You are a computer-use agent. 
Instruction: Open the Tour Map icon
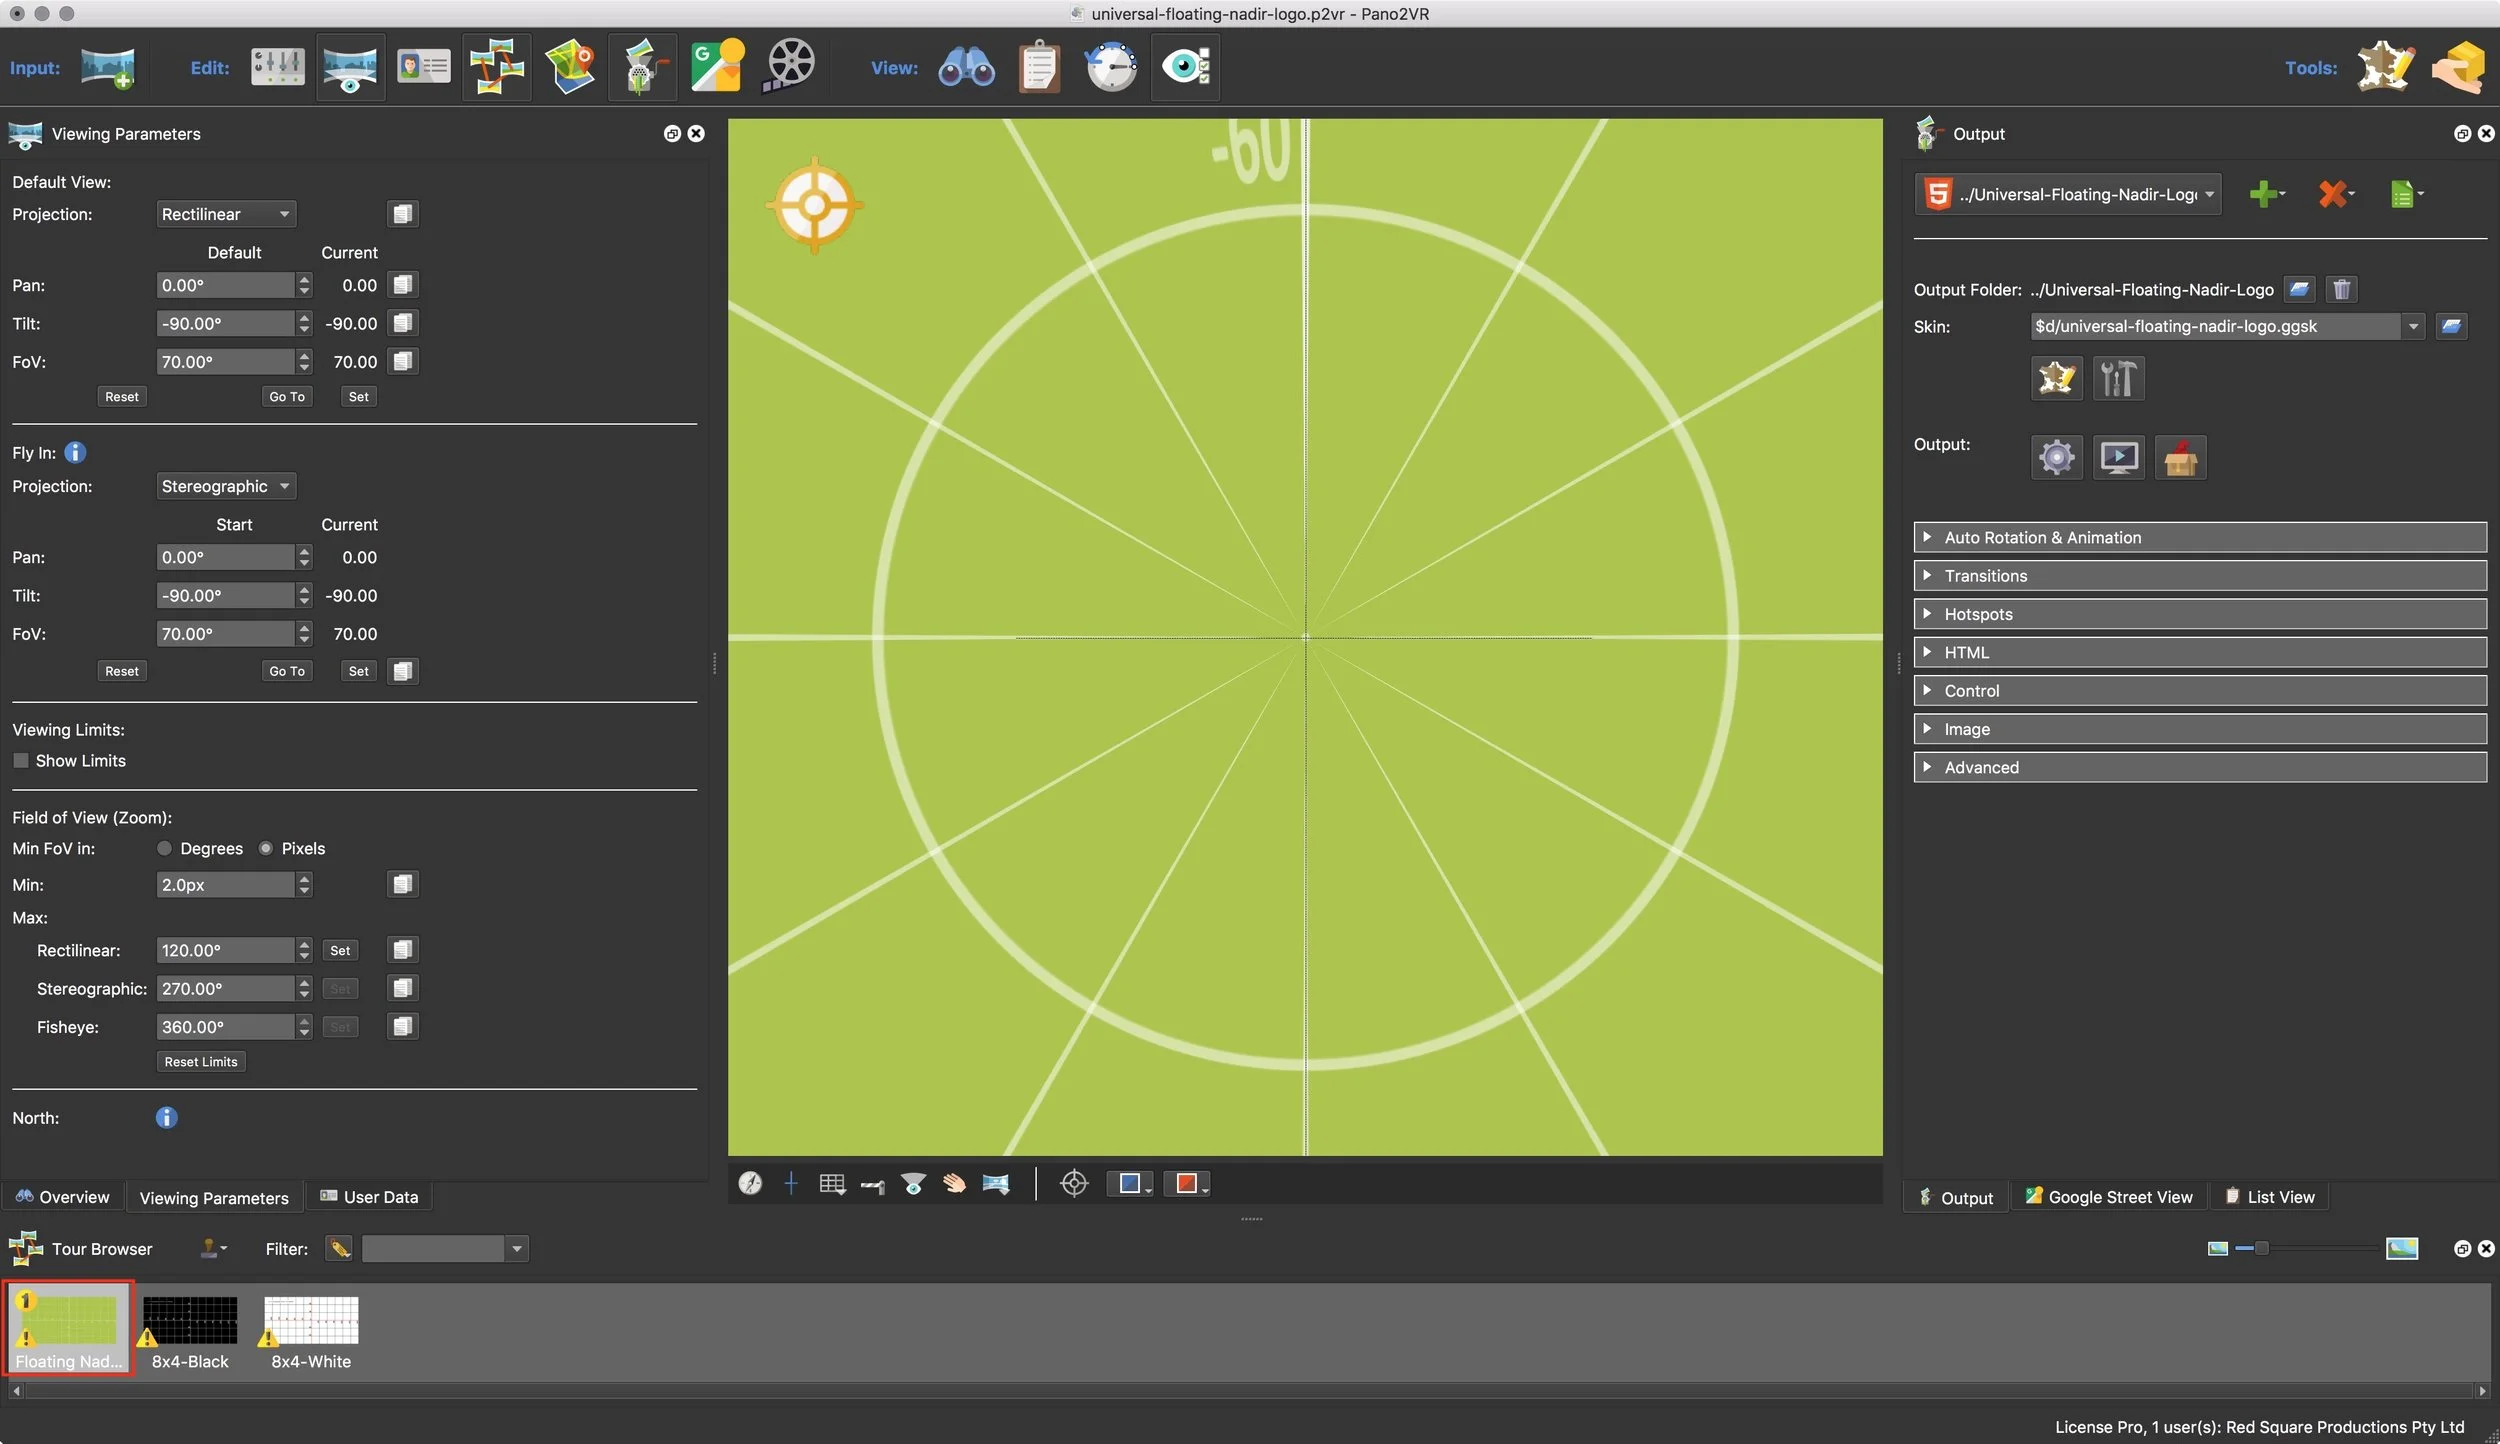pyautogui.click(x=570, y=67)
